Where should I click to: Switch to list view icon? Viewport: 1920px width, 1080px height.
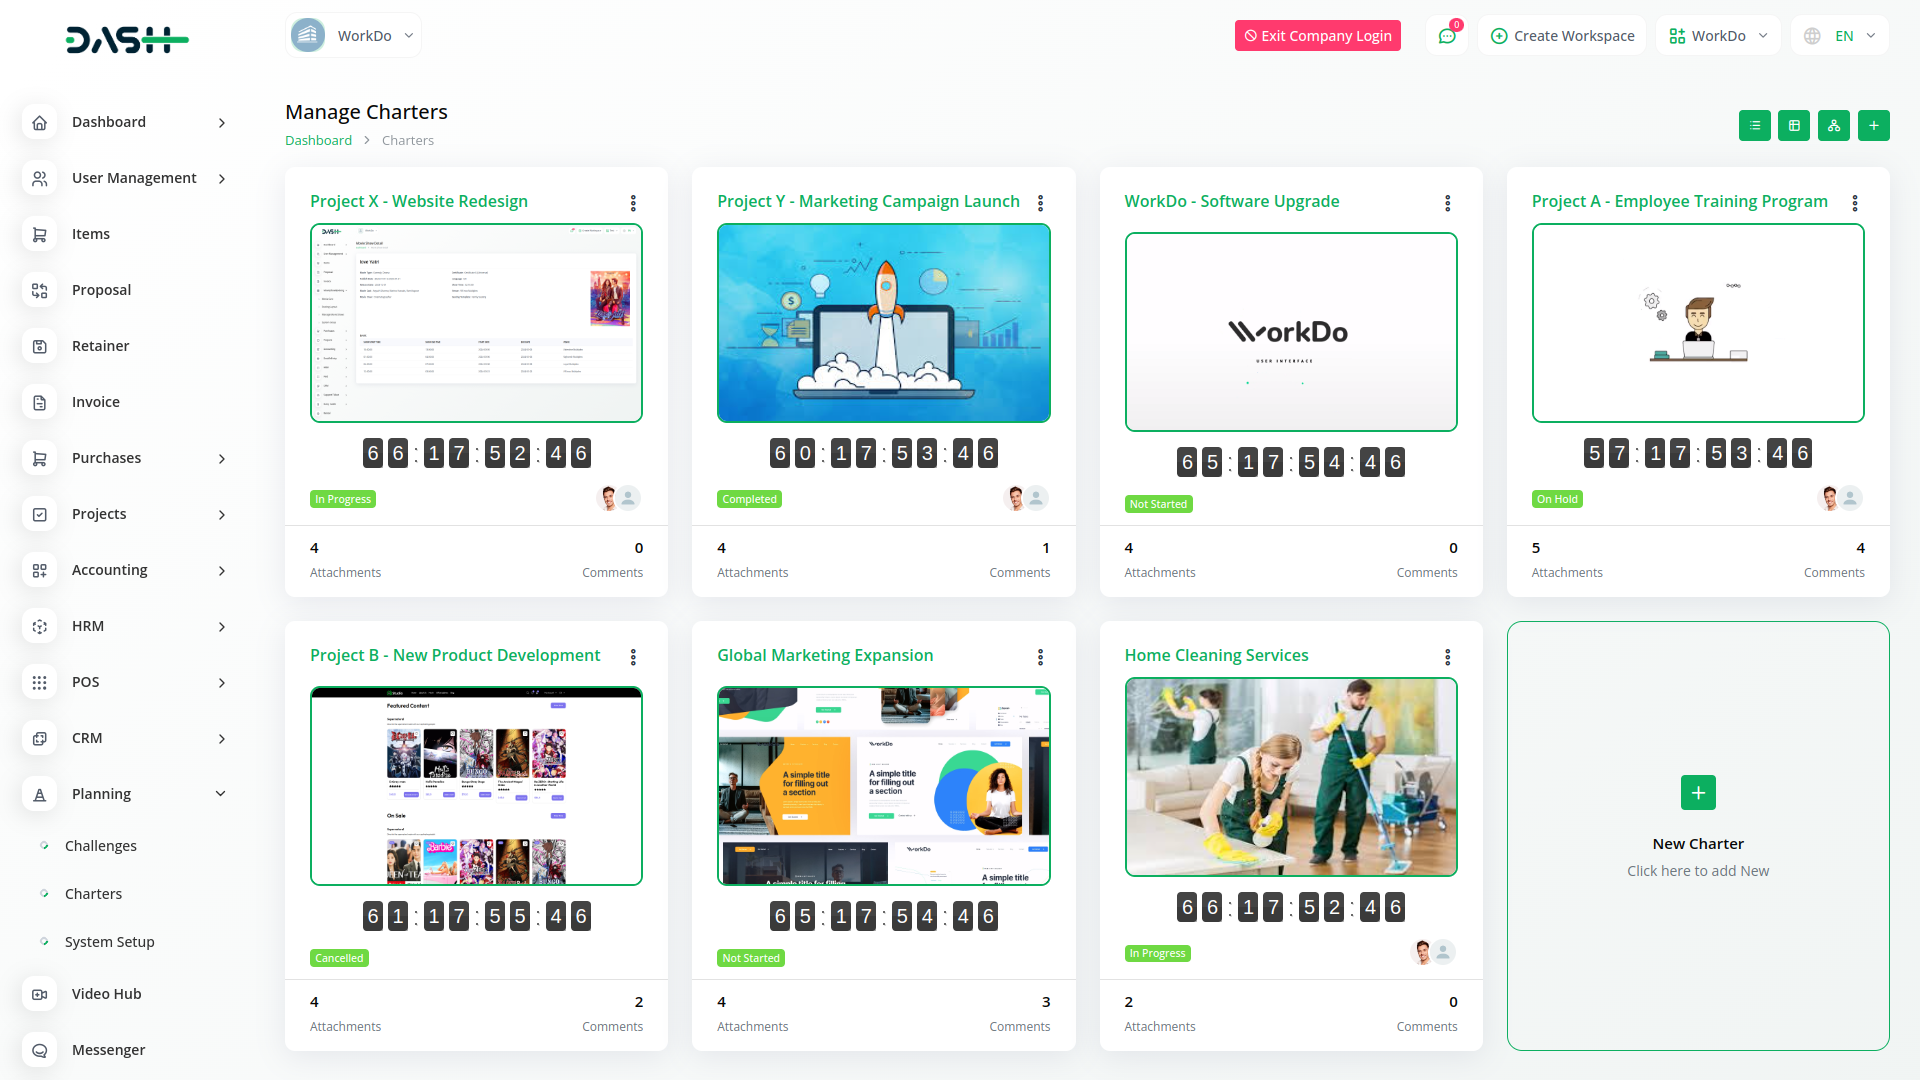coord(1754,125)
